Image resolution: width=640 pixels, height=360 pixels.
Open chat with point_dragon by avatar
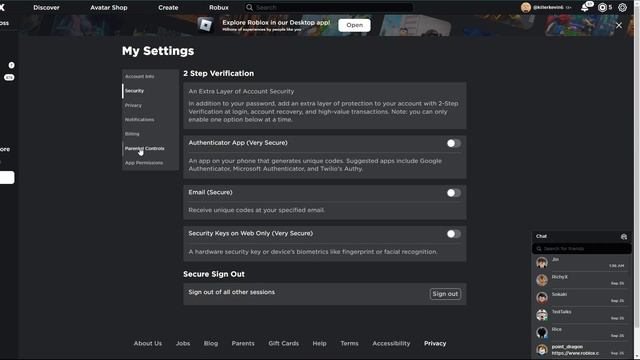click(x=542, y=350)
